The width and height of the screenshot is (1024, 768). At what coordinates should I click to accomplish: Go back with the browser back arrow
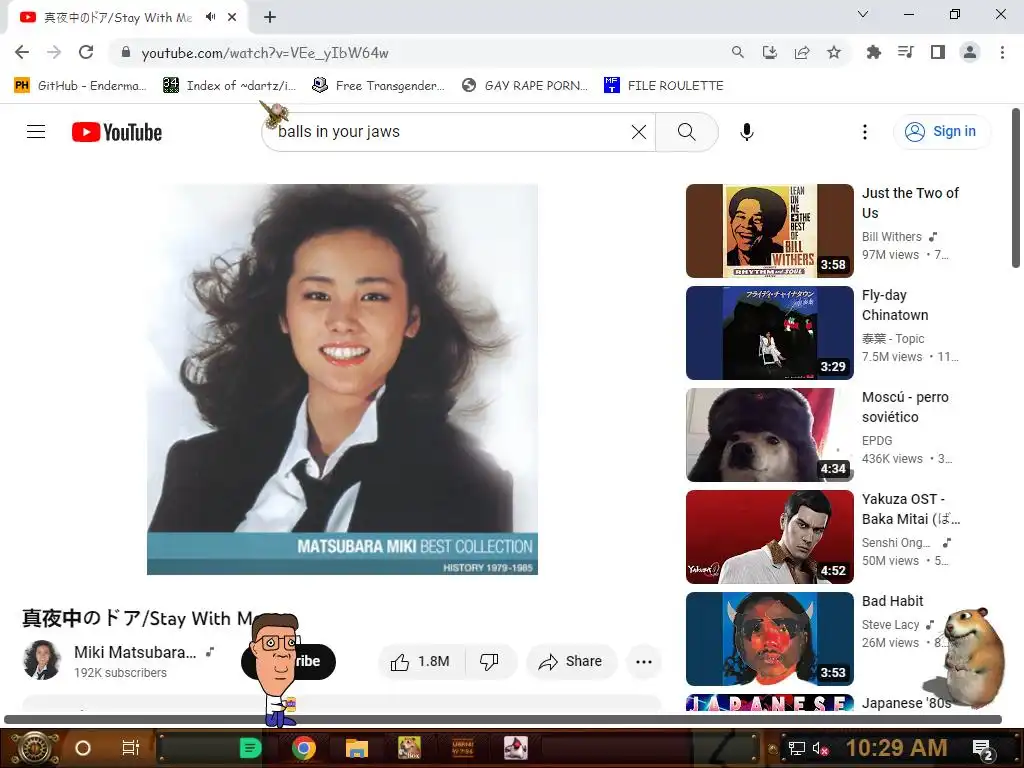[x=22, y=52]
